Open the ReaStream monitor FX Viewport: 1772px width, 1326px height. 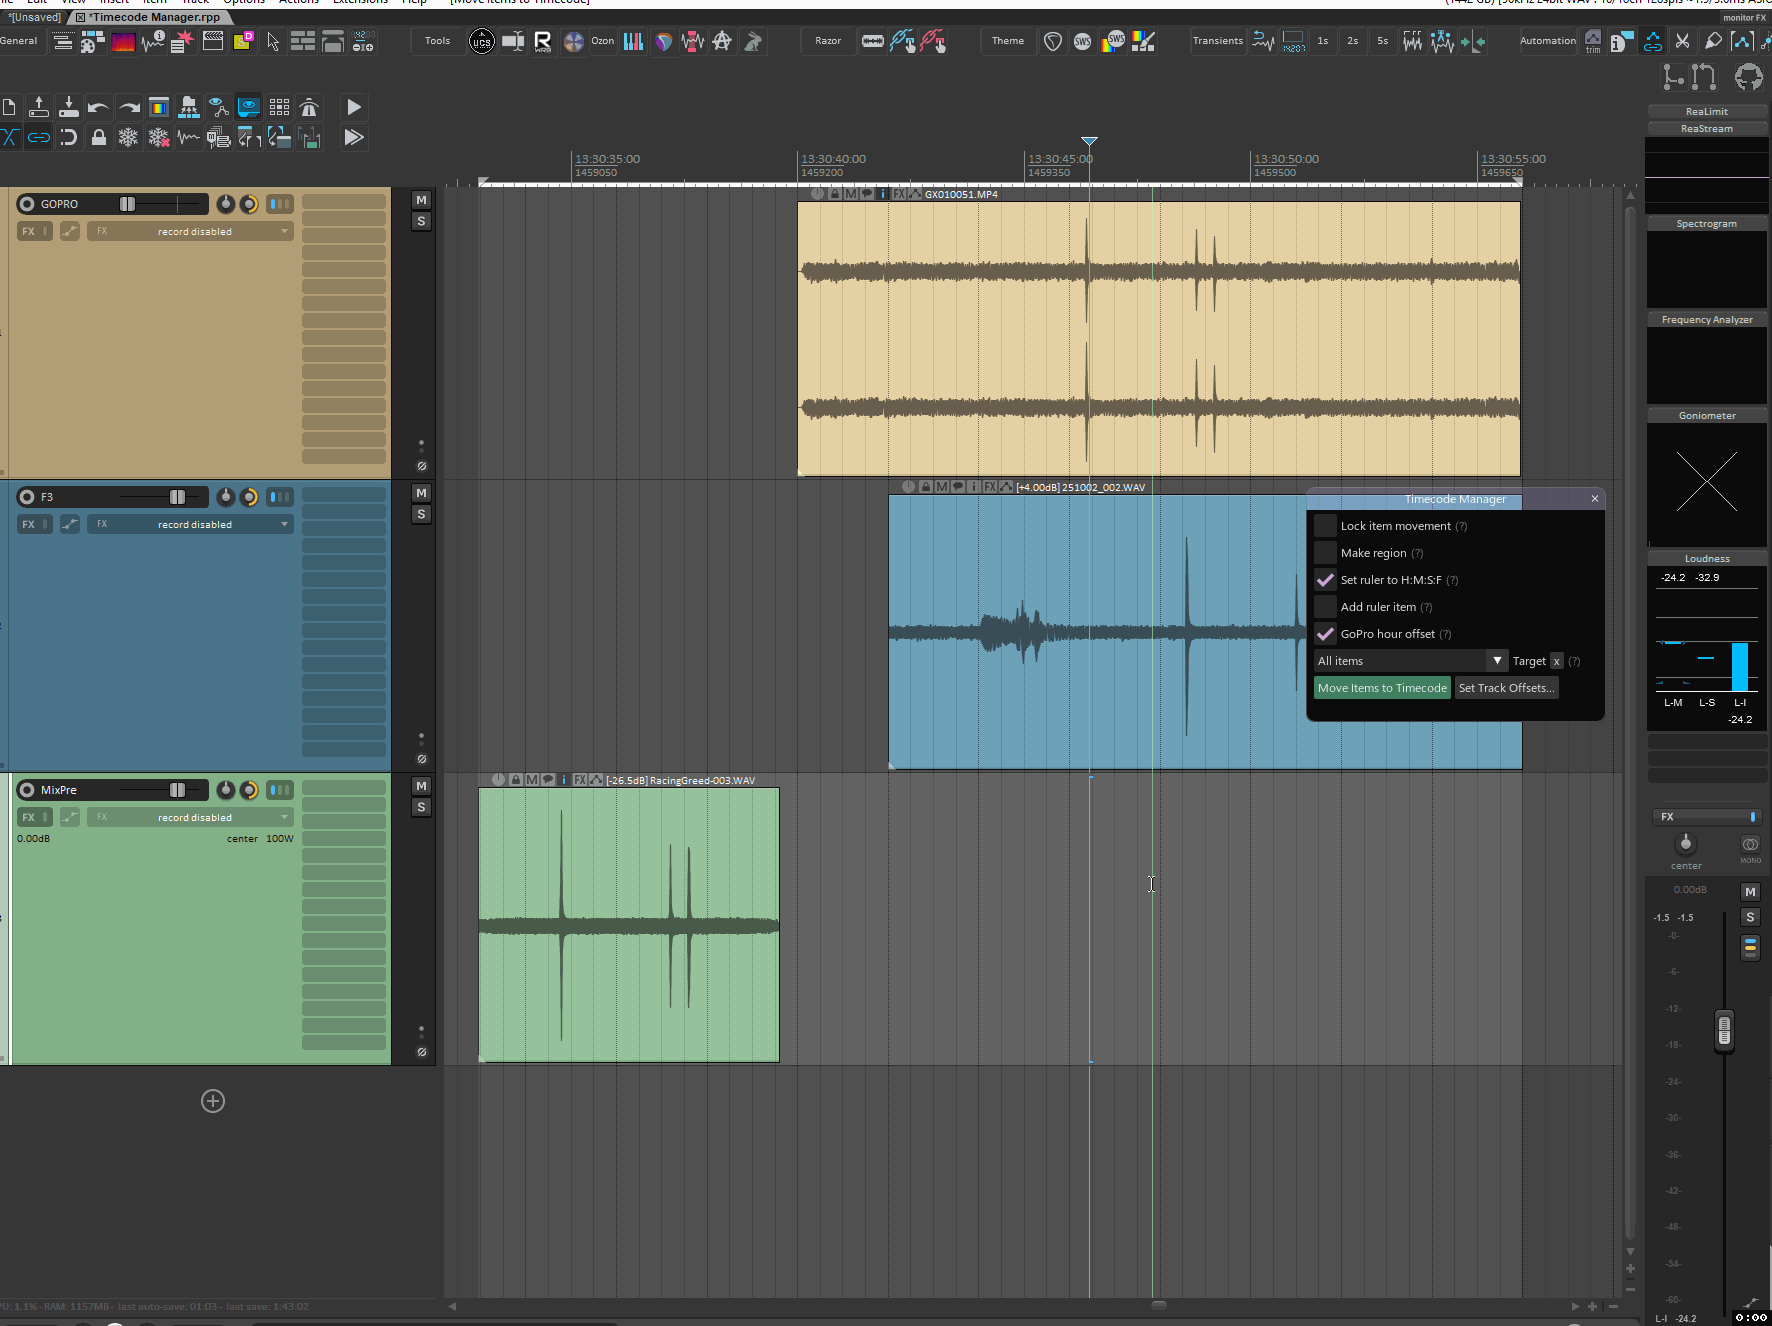click(1707, 129)
